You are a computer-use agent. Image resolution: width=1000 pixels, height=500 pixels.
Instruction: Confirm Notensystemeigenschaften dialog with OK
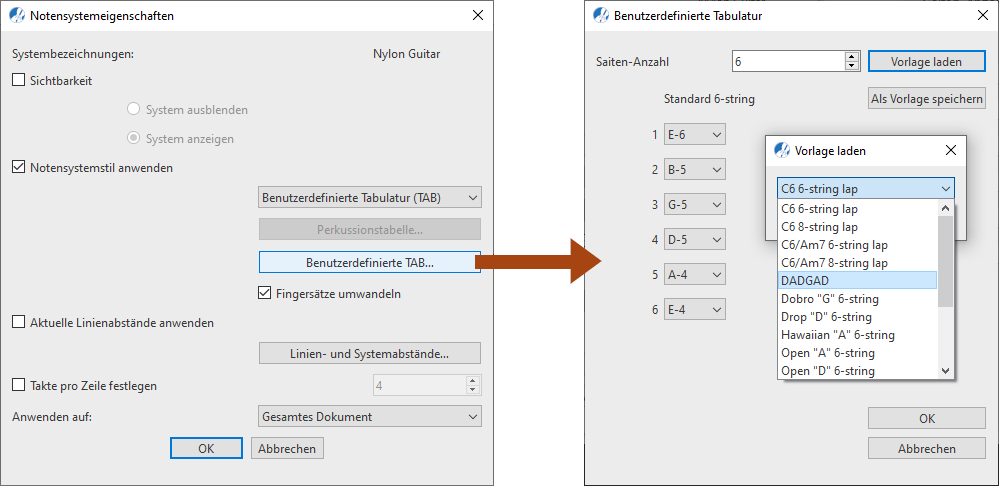206,448
